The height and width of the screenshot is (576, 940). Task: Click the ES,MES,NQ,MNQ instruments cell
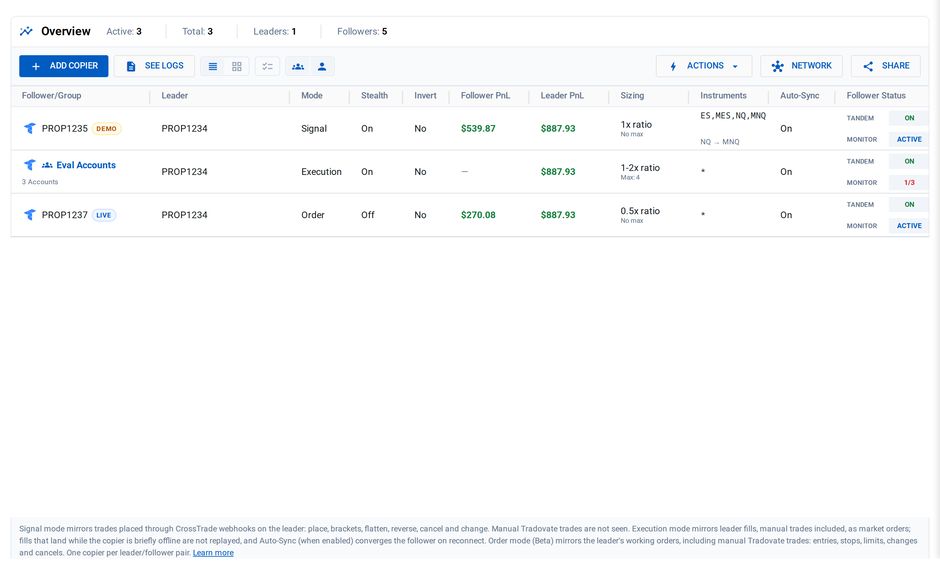click(733, 116)
